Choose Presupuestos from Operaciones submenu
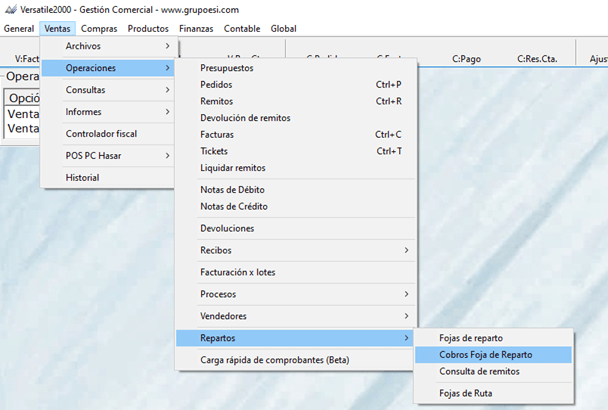 [227, 69]
